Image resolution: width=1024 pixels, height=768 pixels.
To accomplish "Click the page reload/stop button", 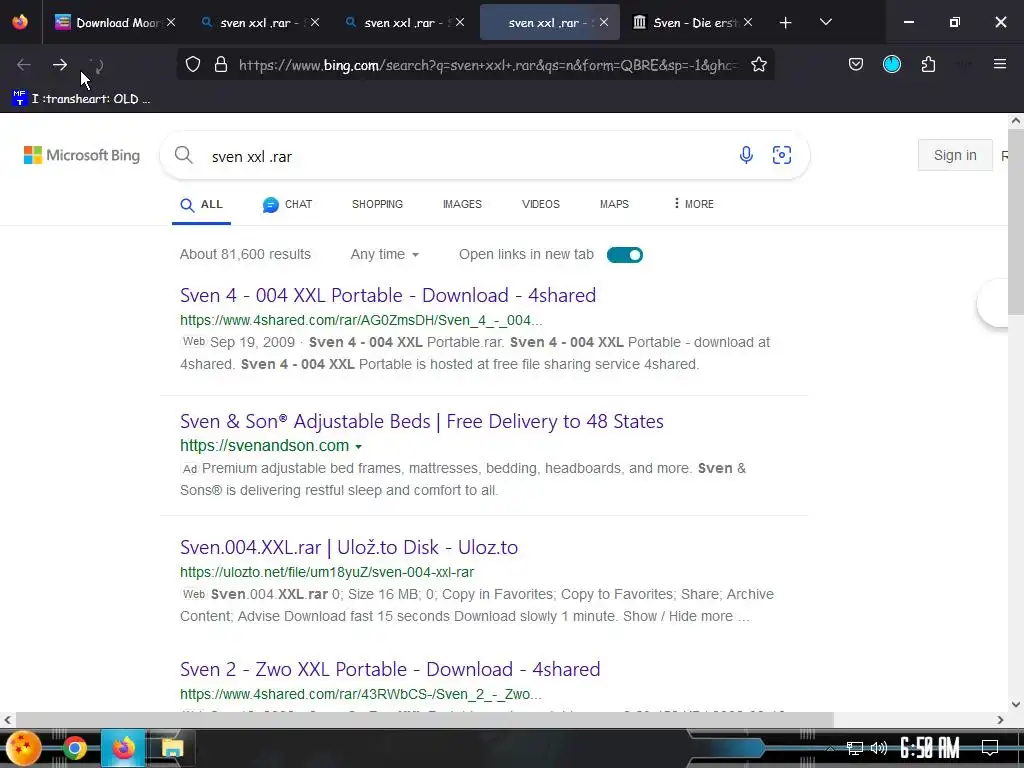I will [x=97, y=65].
